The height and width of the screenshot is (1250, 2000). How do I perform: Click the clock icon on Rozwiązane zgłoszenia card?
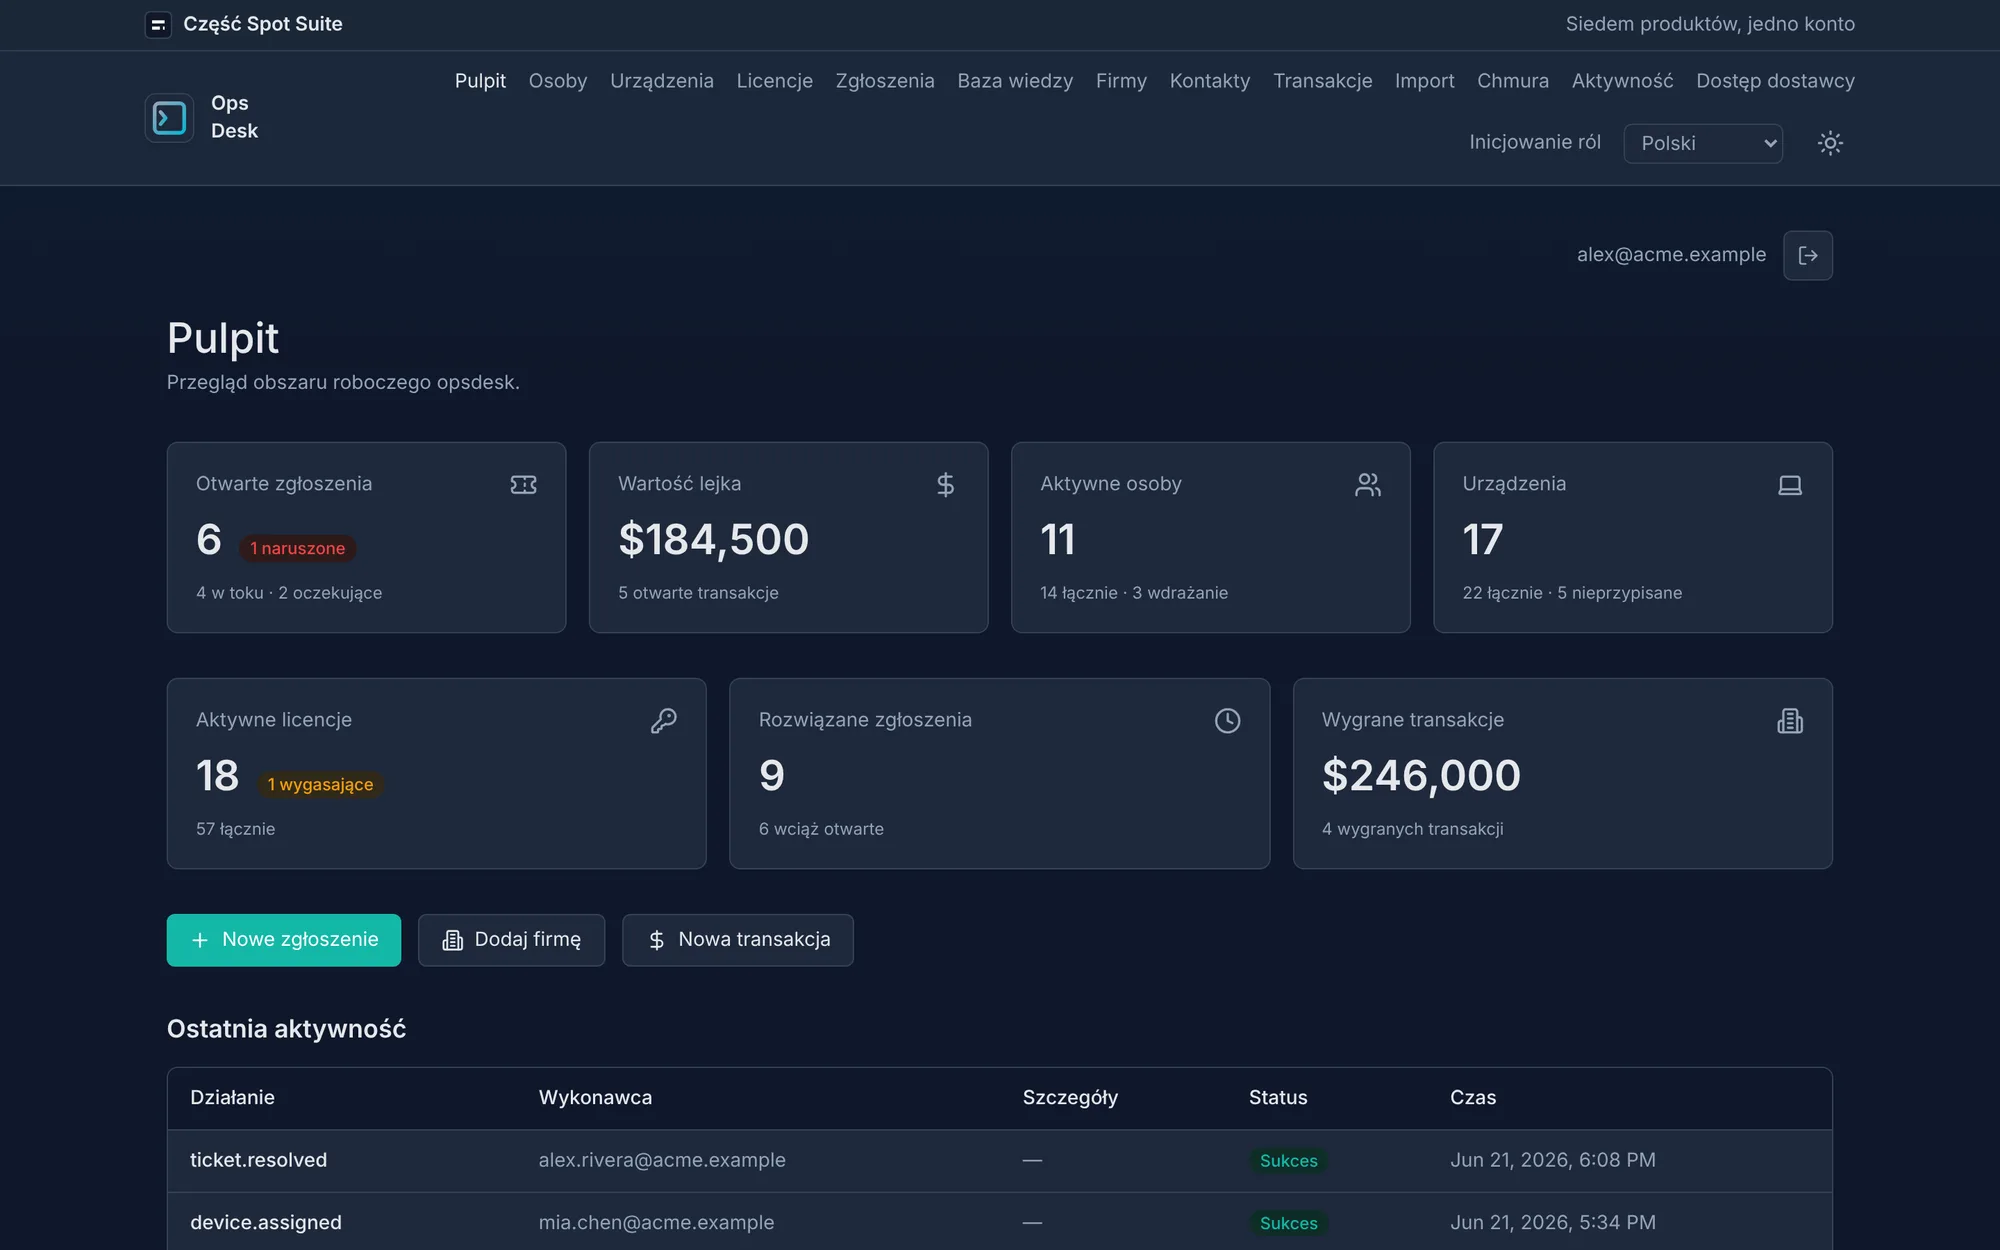click(1227, 721)
